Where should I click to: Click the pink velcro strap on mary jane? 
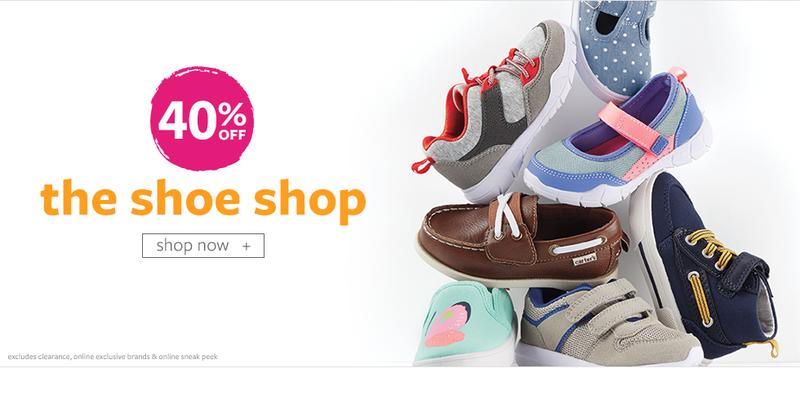(x=633, y=127)
